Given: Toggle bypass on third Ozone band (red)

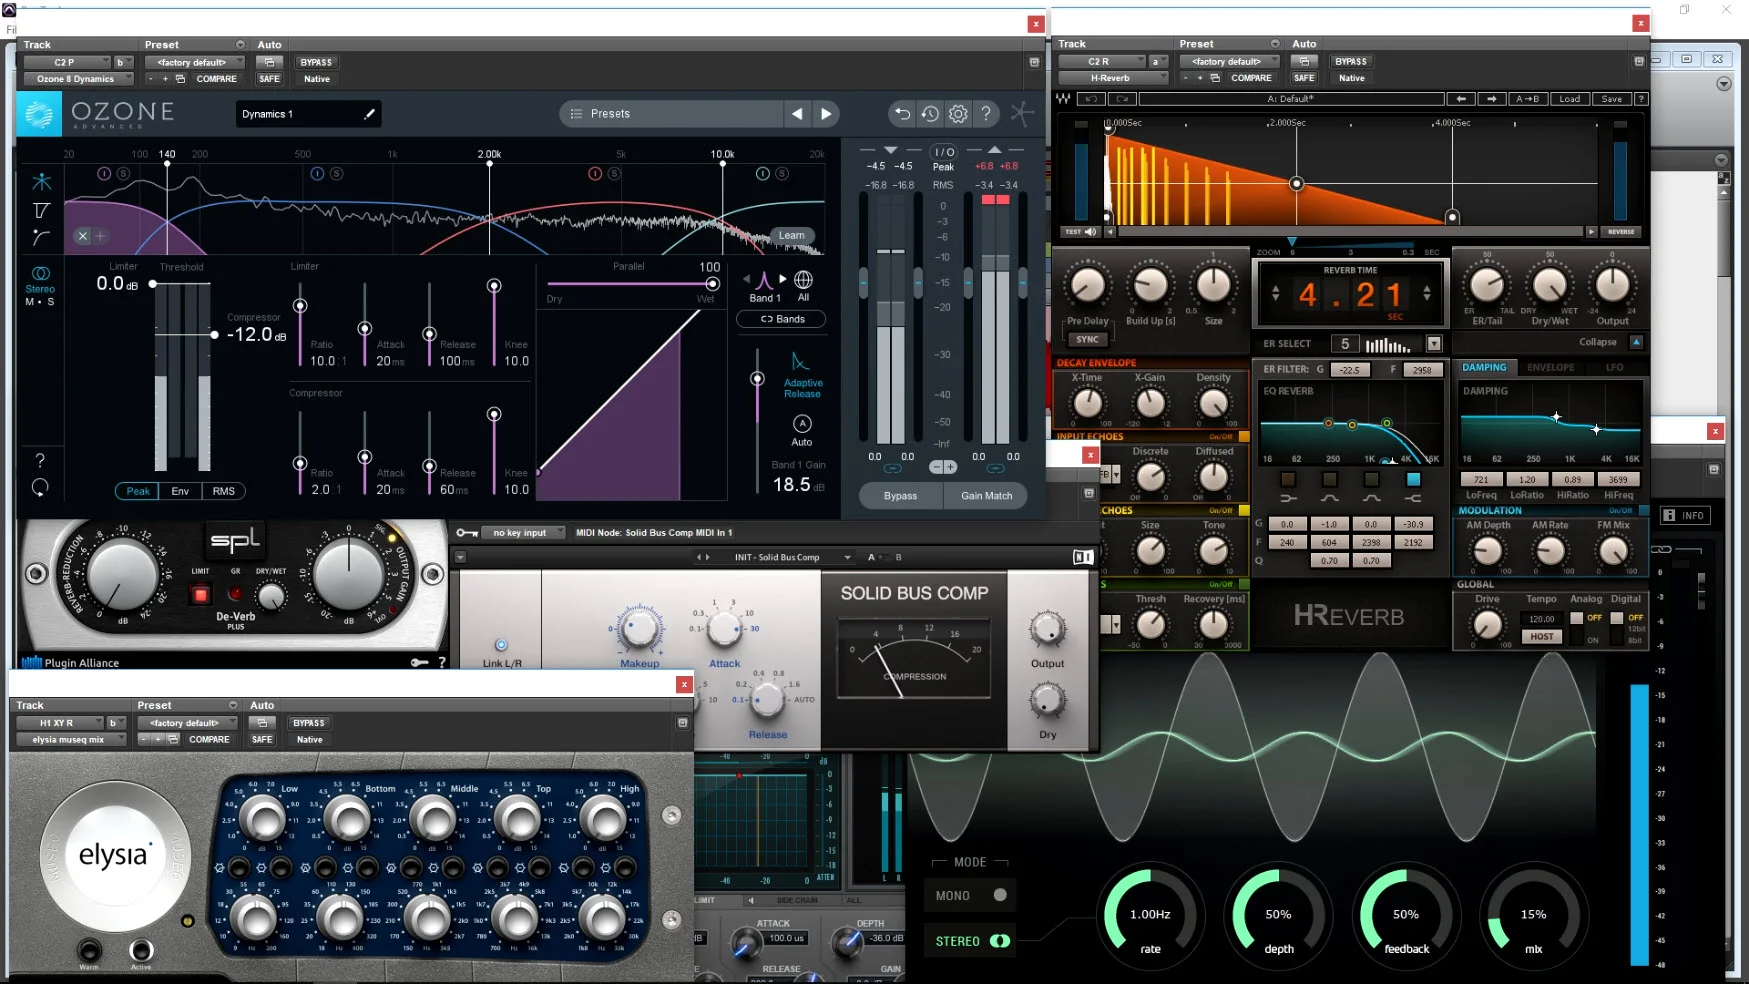Looking at the screenshot, I should click(x=595, y=174).
